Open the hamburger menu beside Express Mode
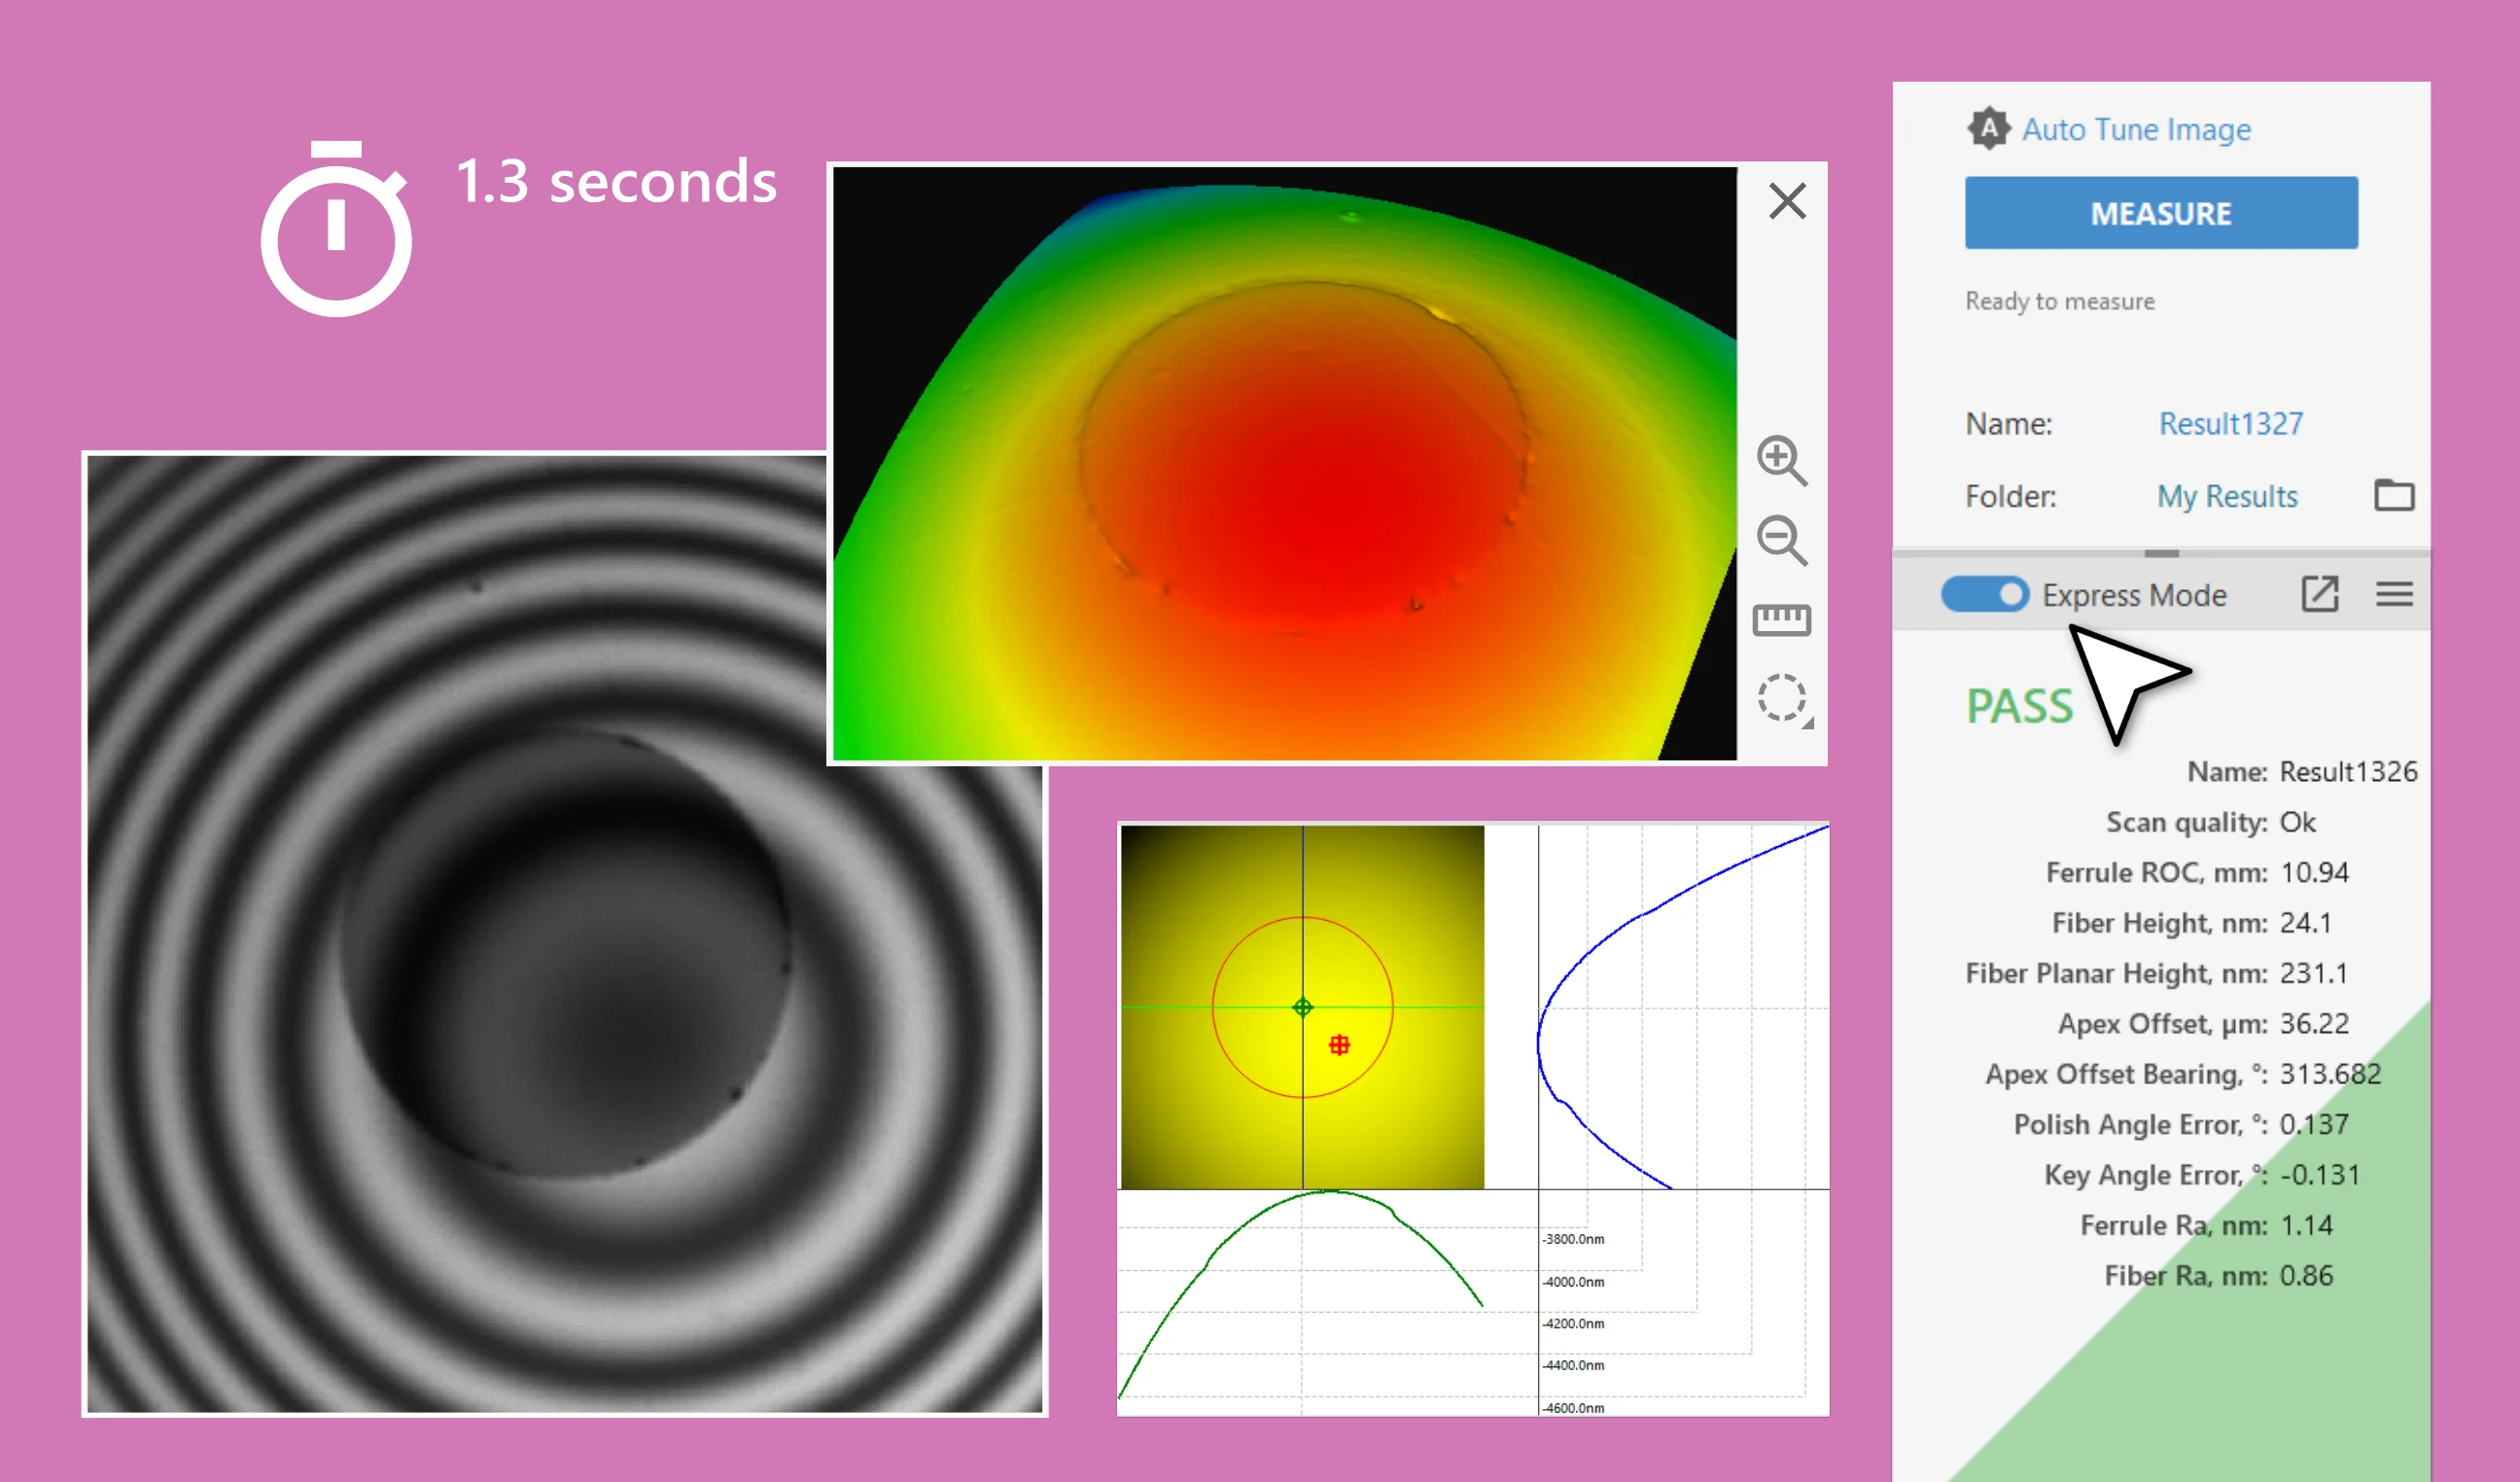 pyautogui.click(x=2394, y=594)
